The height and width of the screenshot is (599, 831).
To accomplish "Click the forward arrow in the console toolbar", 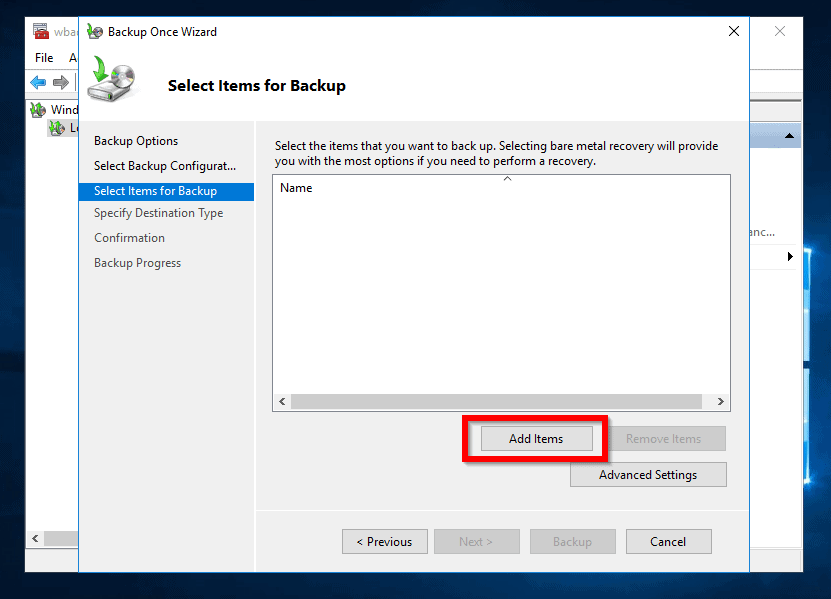I will tap(61, 83).
